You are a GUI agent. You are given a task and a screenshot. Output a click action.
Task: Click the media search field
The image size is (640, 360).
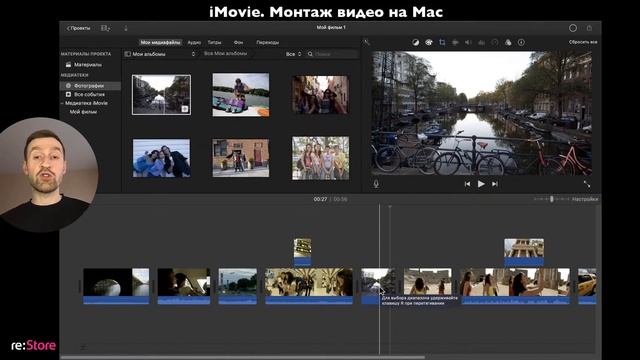tap(333, 54)
